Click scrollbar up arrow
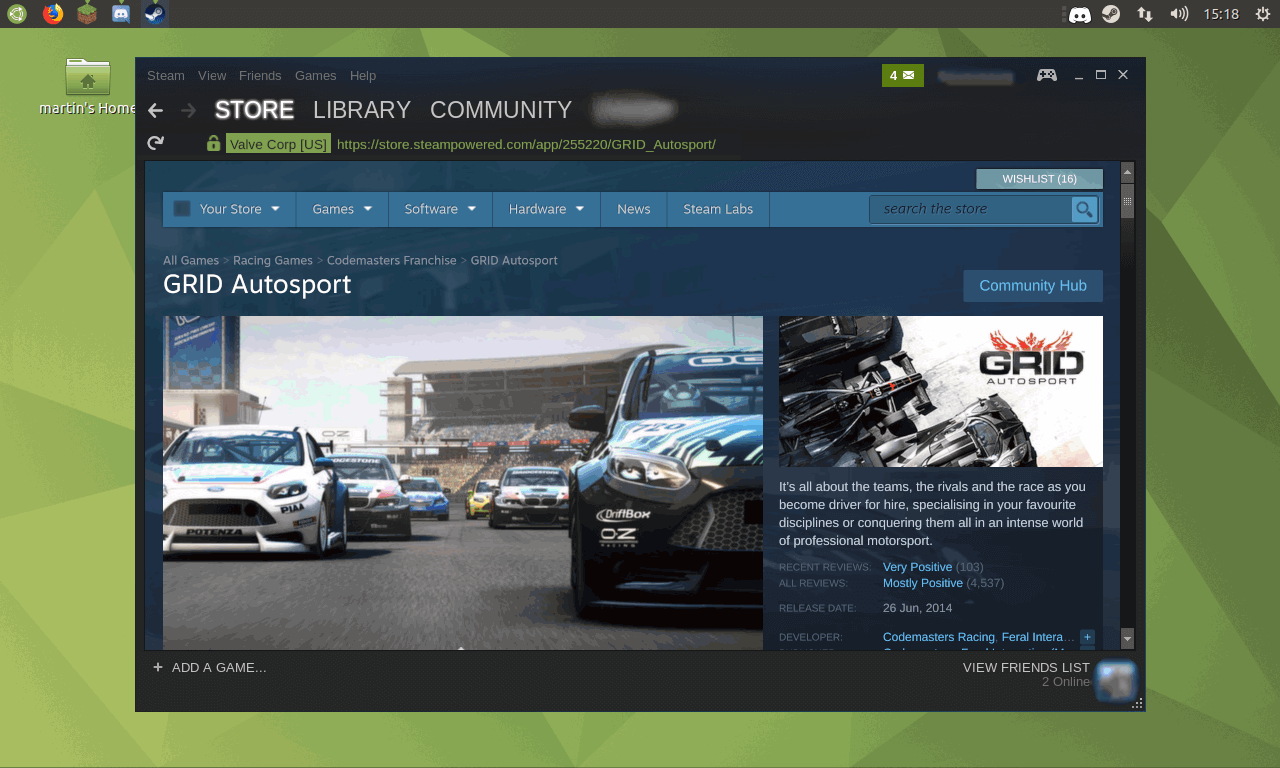The width and height of the screenshot is (1280, 768). pos(1128,171)
